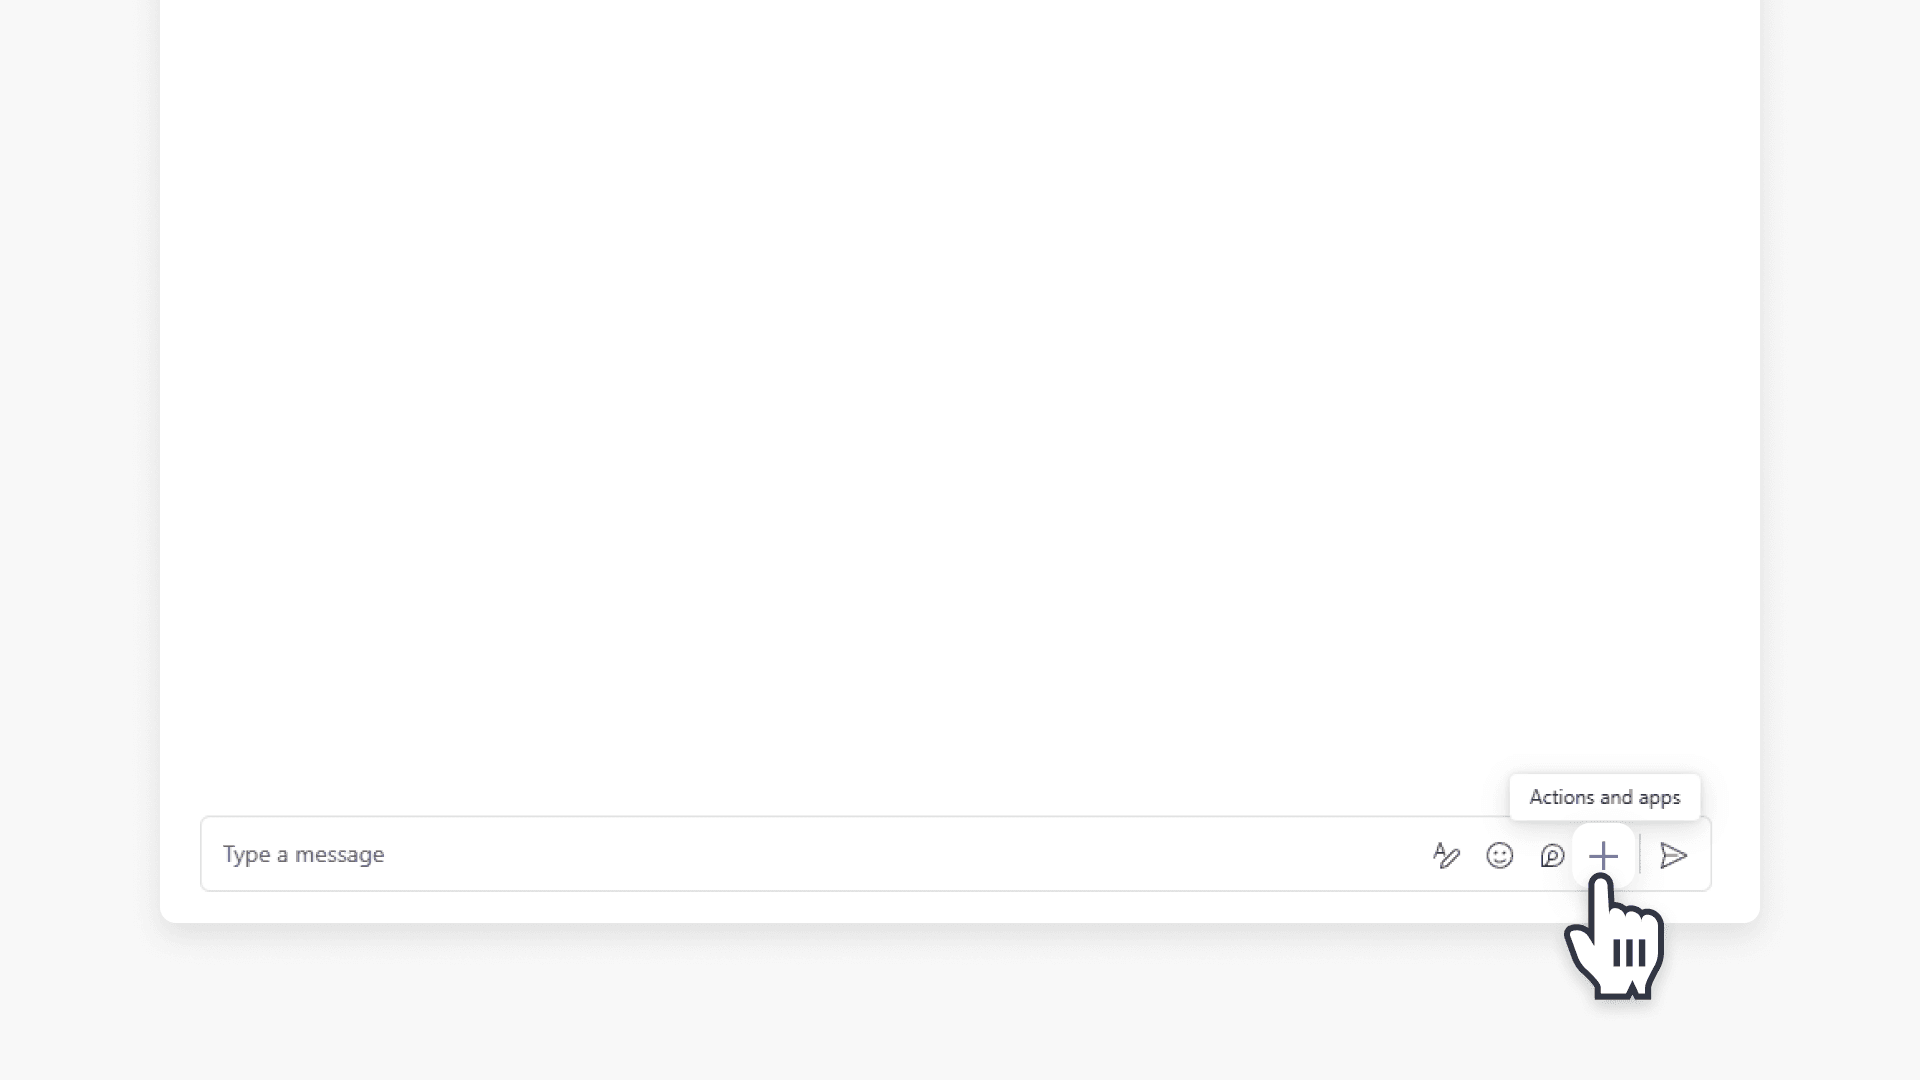The image size is (1920, 1080).
Task: Send the message with the paper plane icon
Action: coord(1674,856)
